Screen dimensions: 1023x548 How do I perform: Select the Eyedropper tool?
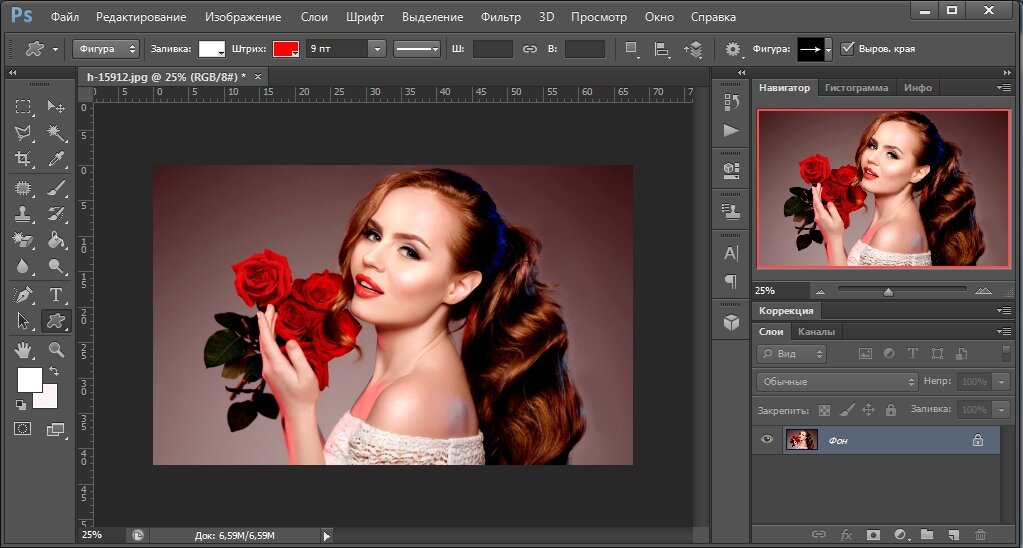click(x=56, y=159)
